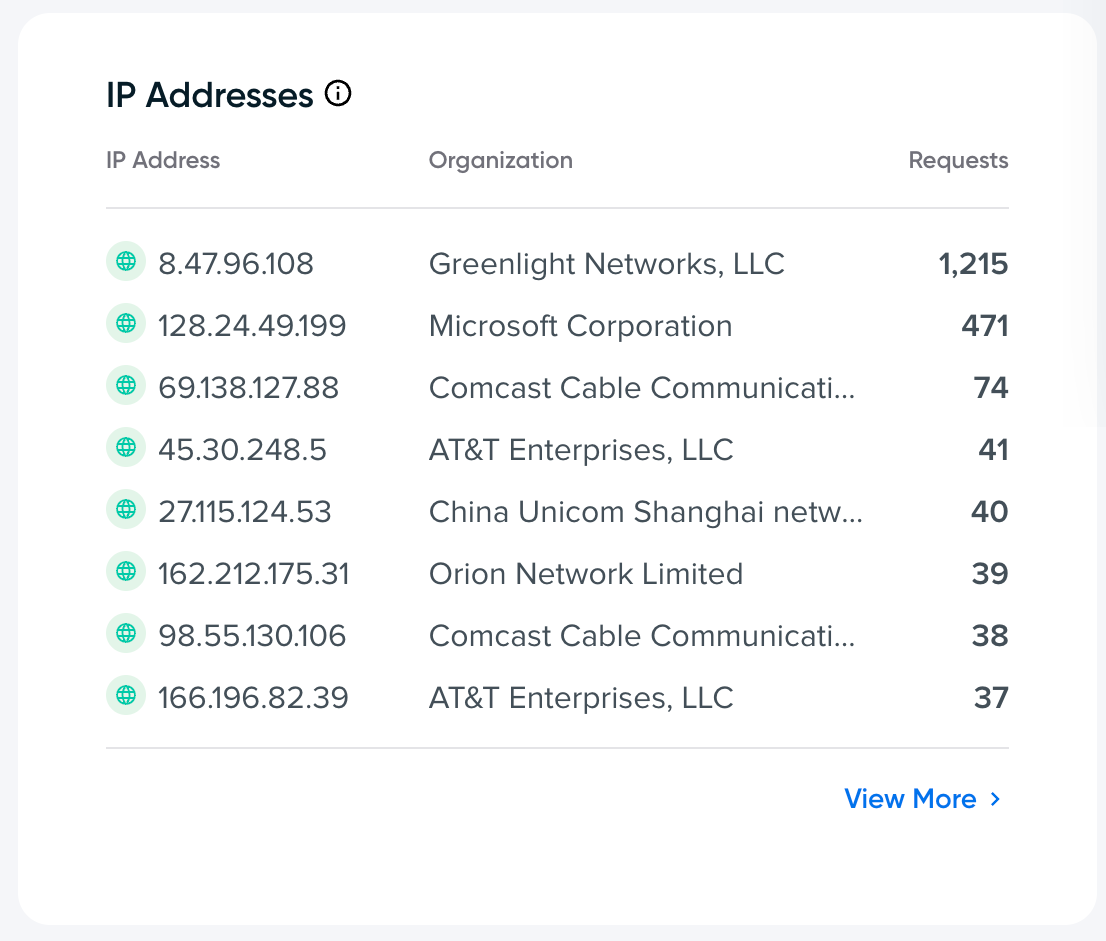Click globe icon next to 8.47.96.108
This screenshot has width=1106, height=941.
tap(126, 262)
